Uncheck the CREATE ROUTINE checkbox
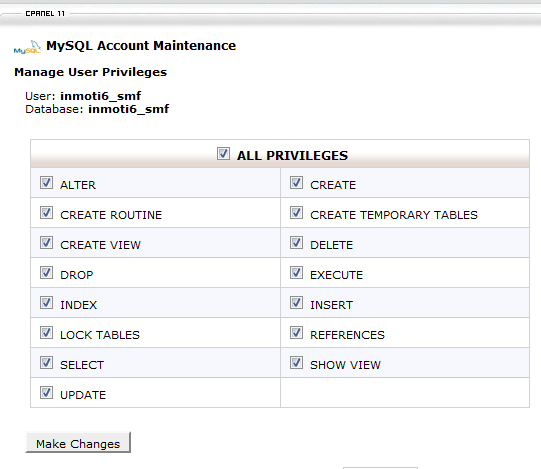The height and width of the screenshot is (469, 541). click(46, 213)
